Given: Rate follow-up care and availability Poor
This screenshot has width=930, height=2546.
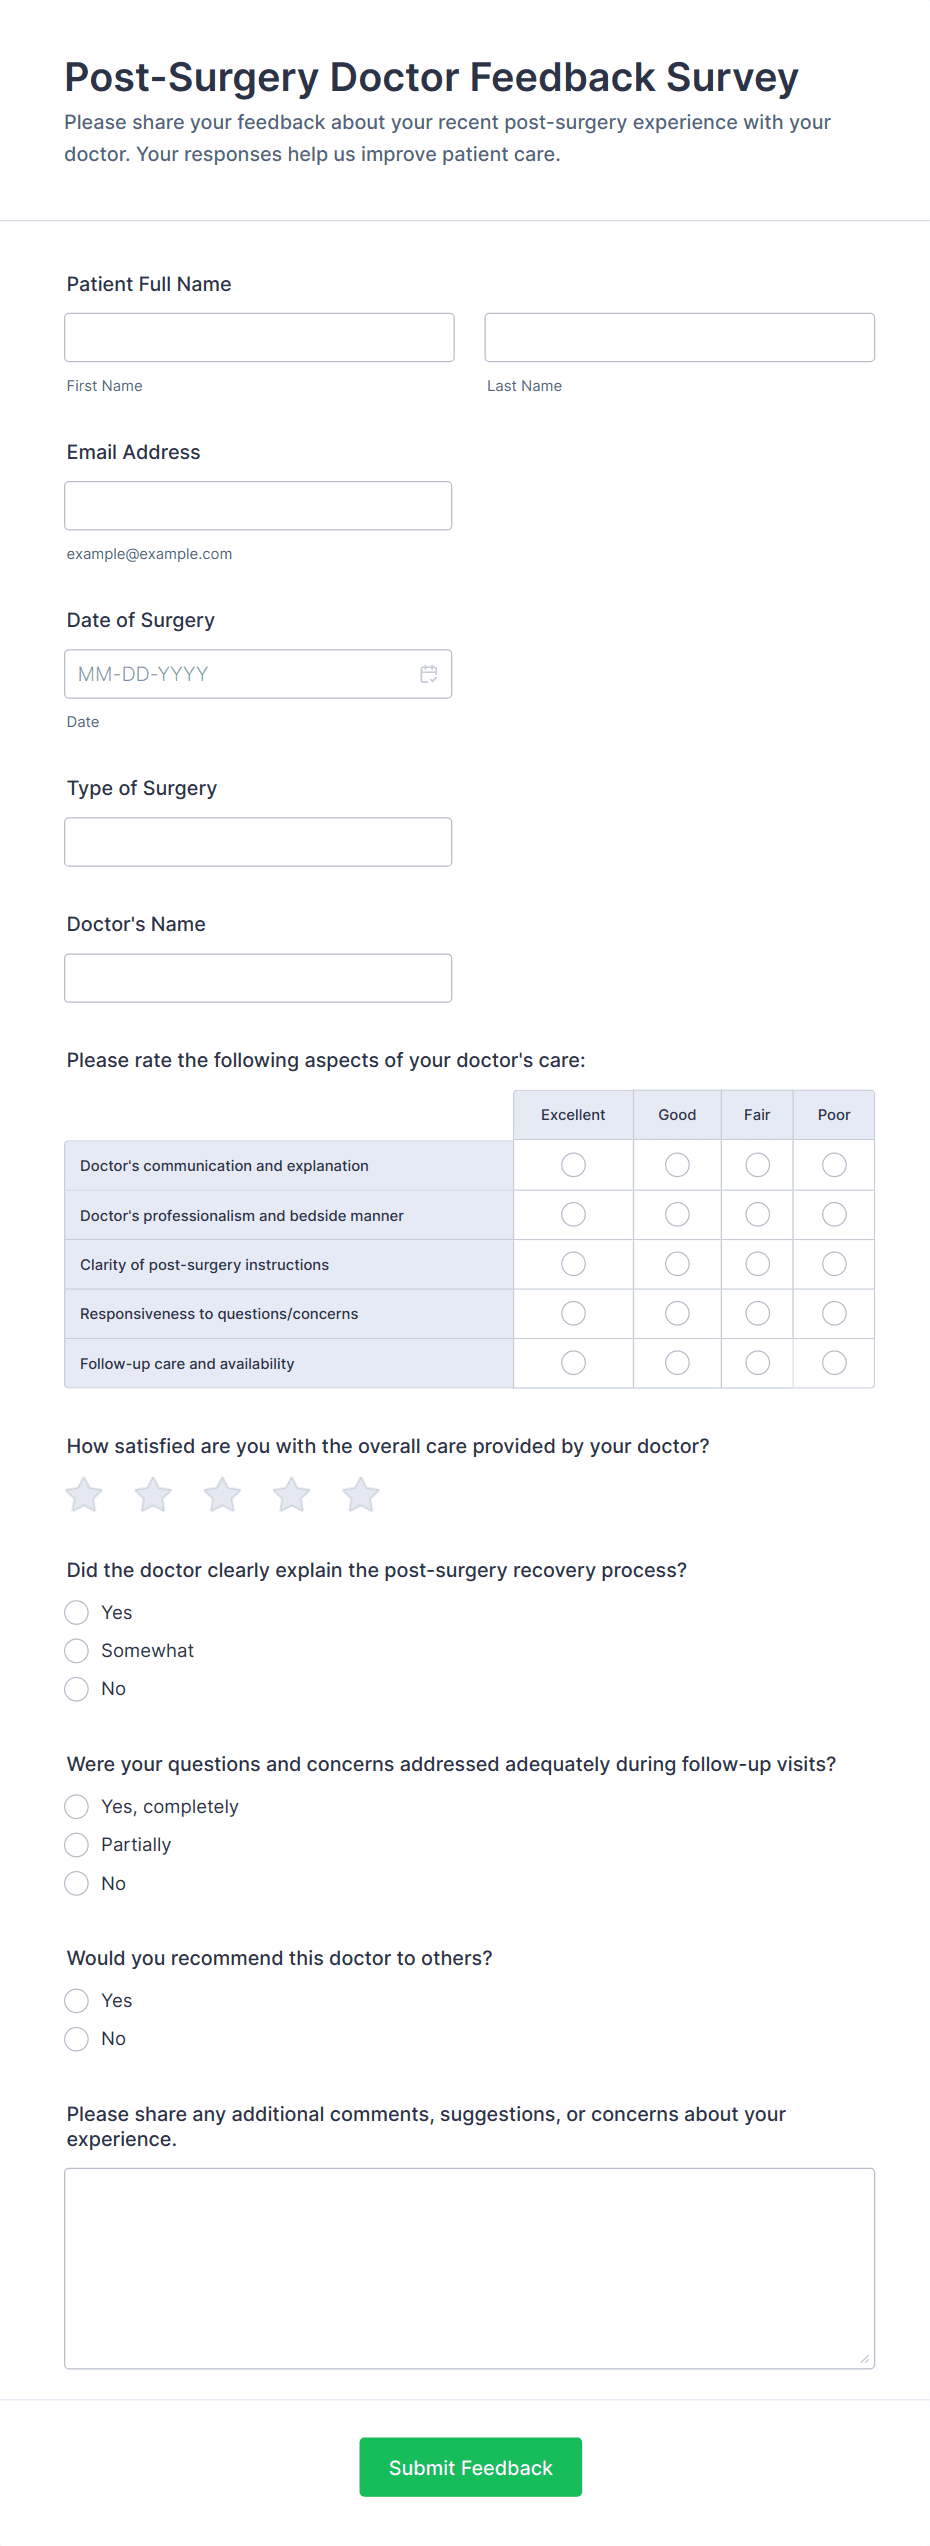Looking at the screenshot, I should tap(834, 1363).
